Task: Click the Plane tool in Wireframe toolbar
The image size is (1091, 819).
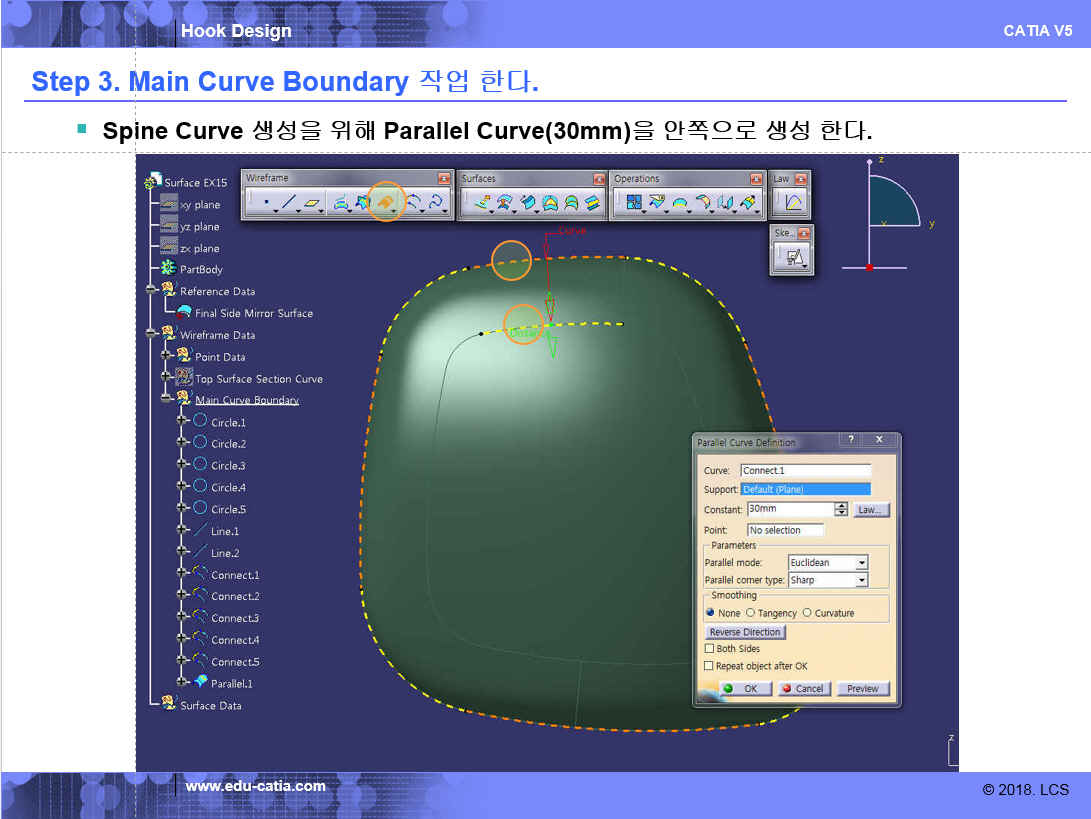Action: (314, 204)
